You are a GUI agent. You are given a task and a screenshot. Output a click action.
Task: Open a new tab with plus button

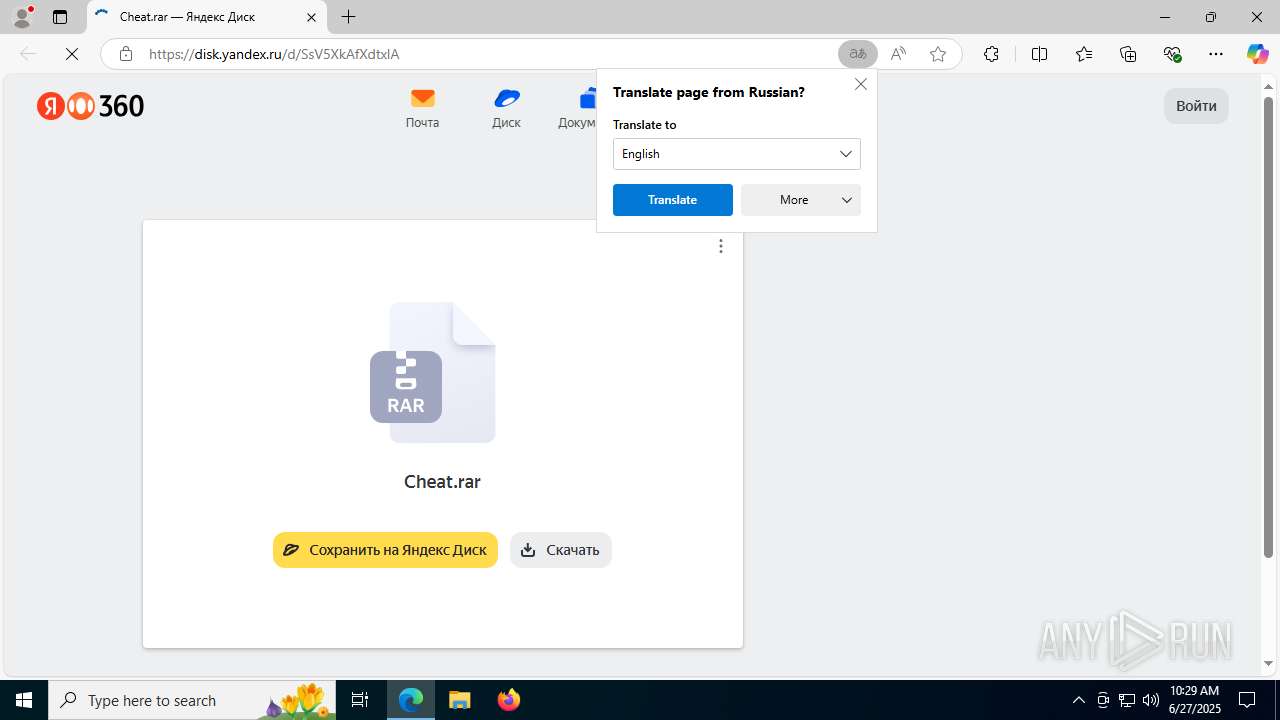point(348,17)
